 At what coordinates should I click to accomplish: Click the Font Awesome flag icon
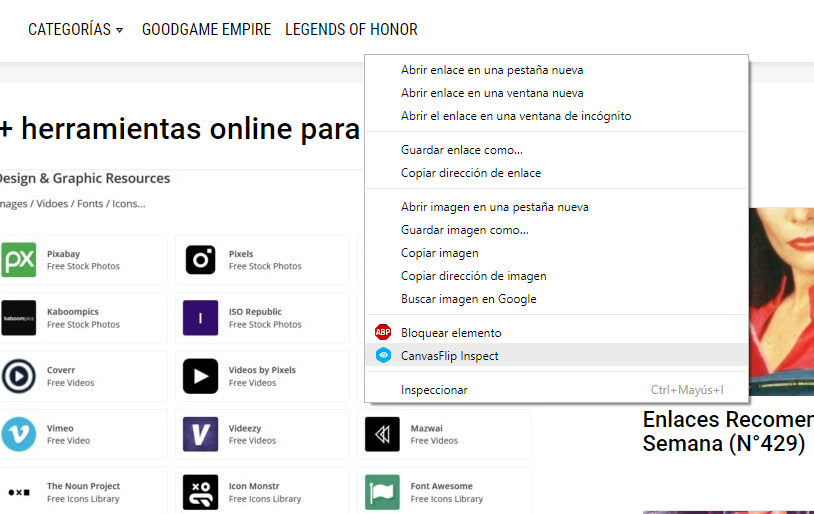click(382, 492)
